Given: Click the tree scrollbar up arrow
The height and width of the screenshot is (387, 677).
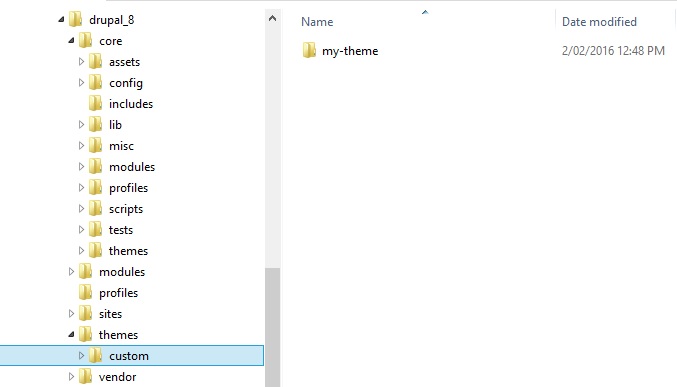Looking at the screenshot, I should coord(272,18).
